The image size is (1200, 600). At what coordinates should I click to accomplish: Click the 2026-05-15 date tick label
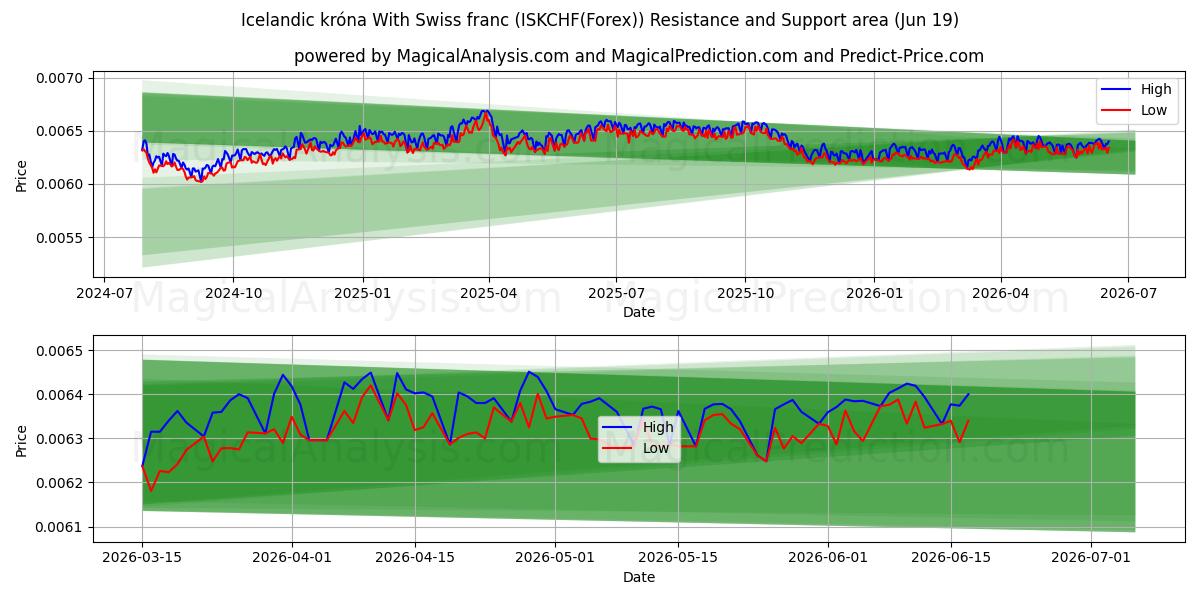[679, 558]
